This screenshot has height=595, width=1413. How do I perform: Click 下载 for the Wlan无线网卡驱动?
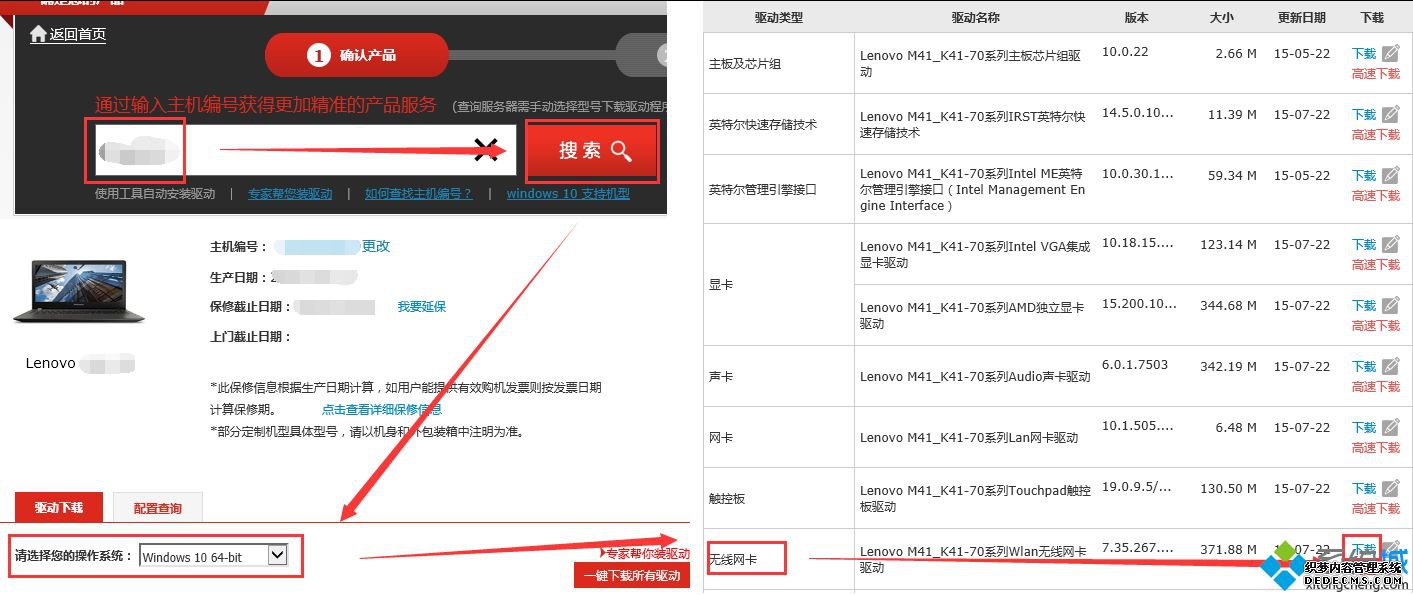1364,549
